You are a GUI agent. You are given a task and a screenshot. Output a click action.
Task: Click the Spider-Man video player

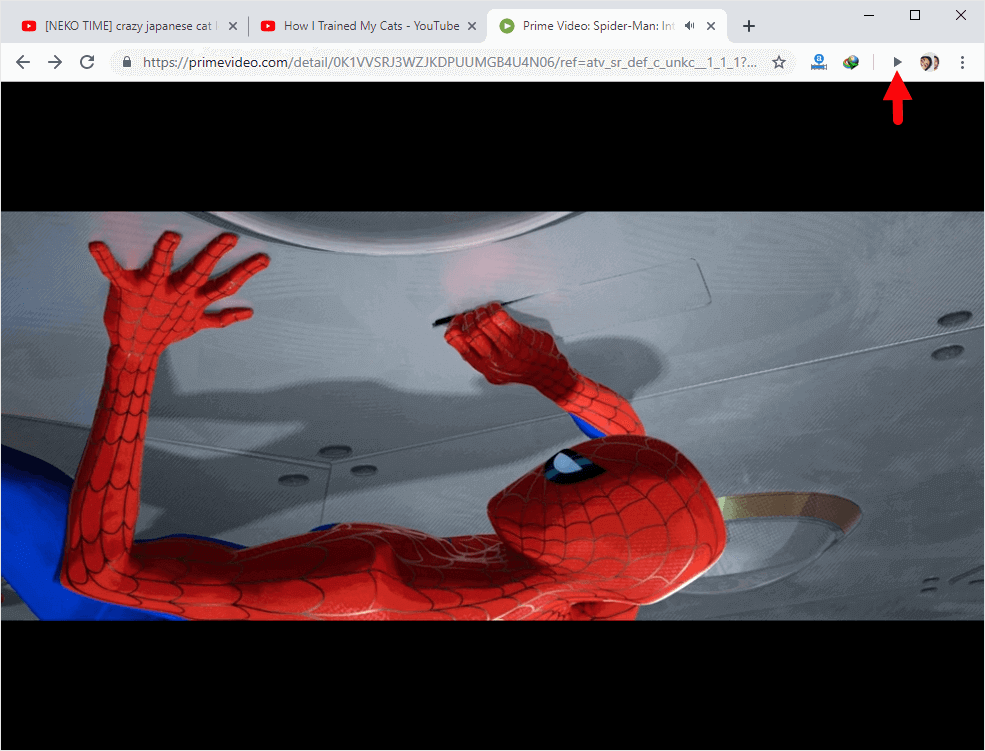[x=492, y=416]
